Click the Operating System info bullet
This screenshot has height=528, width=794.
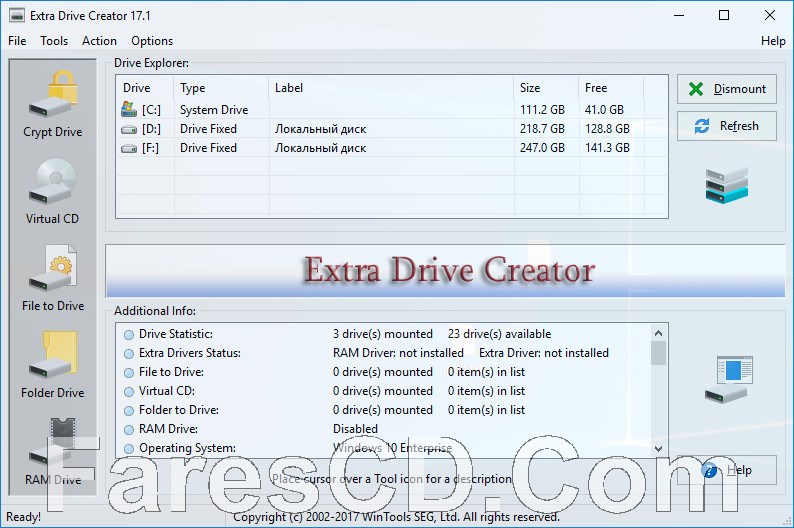[129, 449]
